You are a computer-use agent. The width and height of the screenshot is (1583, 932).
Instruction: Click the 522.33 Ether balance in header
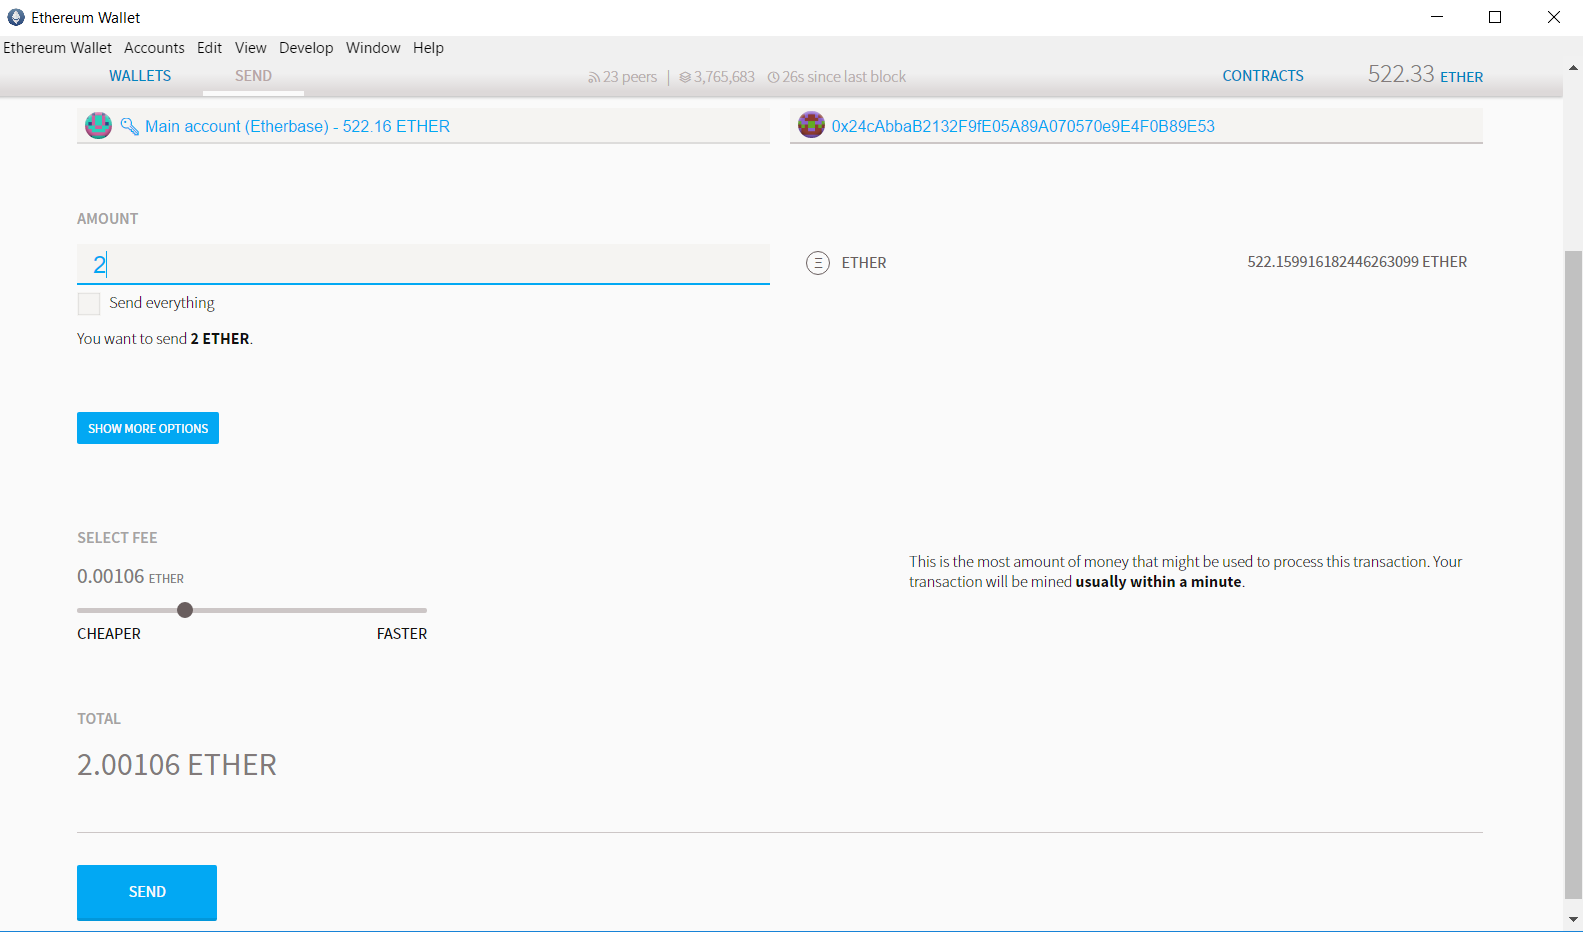point(1425,75)
